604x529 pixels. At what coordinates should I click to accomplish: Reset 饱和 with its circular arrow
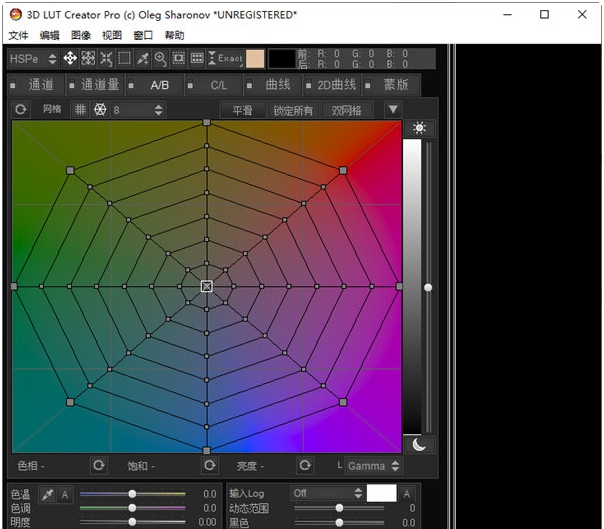(210, 465)
